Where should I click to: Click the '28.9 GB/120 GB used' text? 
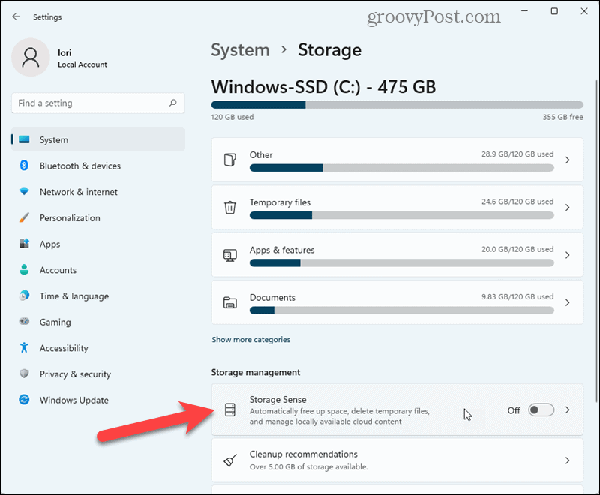517,154
